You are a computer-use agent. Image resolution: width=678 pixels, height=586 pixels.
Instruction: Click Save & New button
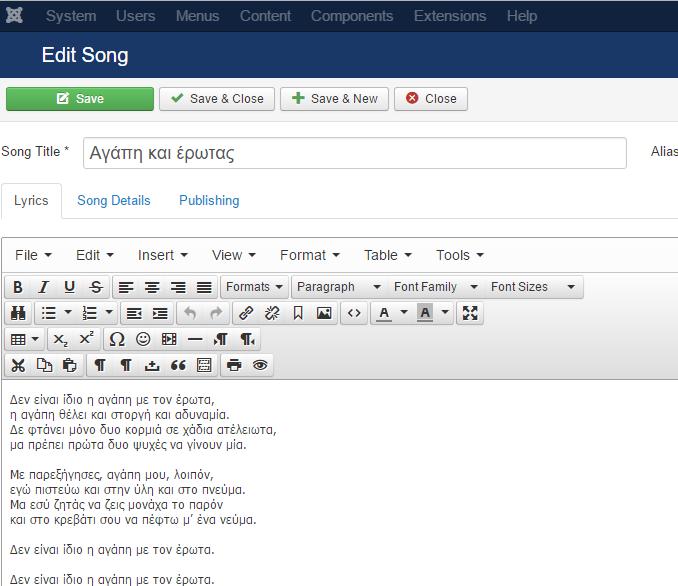pyautogui.click(x=334, y=99)
